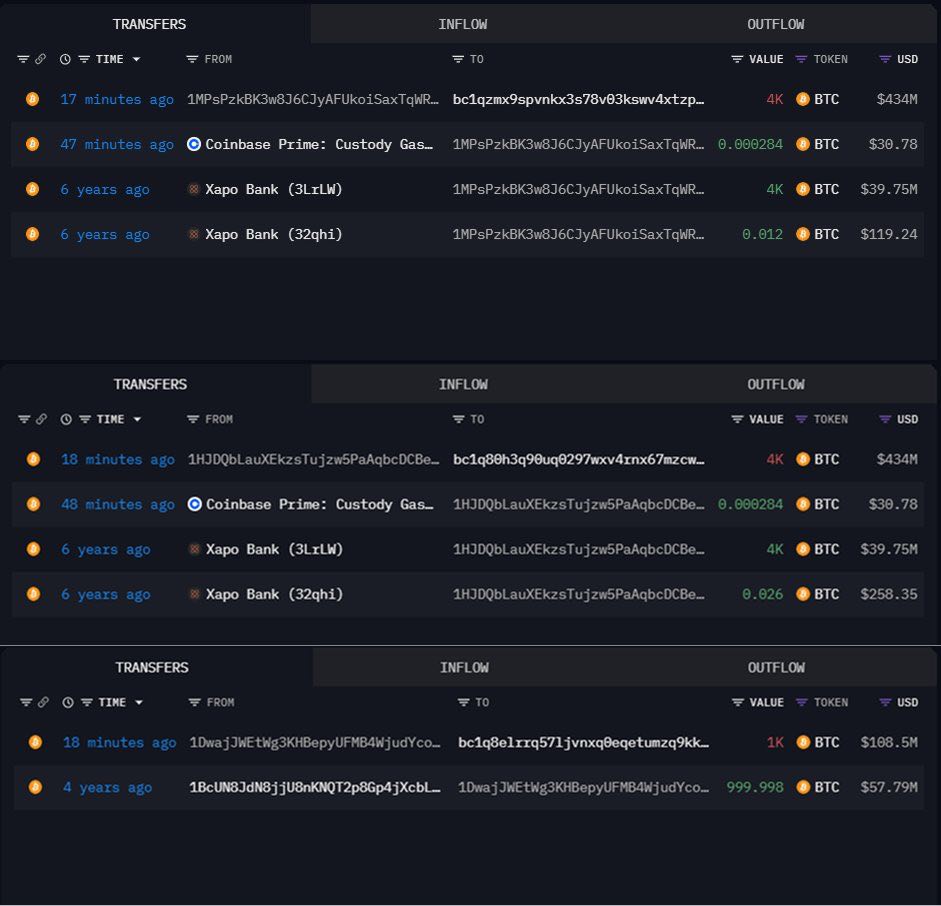The image size is (941, 906).
Task: Open recipient address bc1qzmx9spvnkx3s78v03kswv4xtzp
Action: 578,99
